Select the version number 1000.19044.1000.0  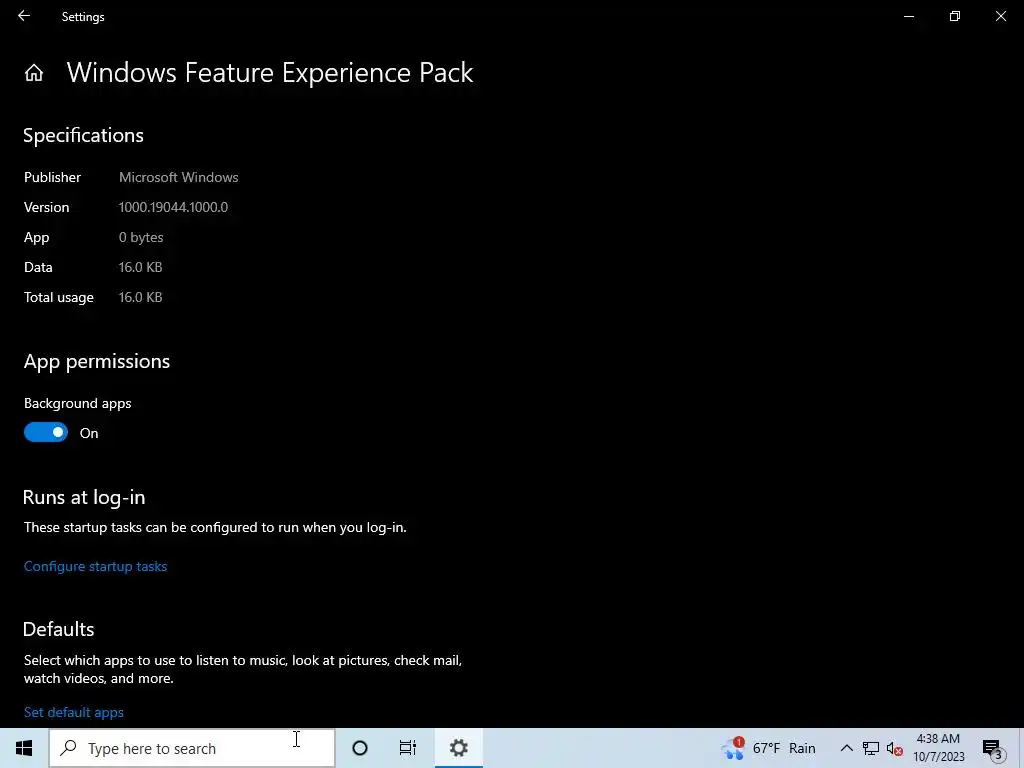pos(173,207)
